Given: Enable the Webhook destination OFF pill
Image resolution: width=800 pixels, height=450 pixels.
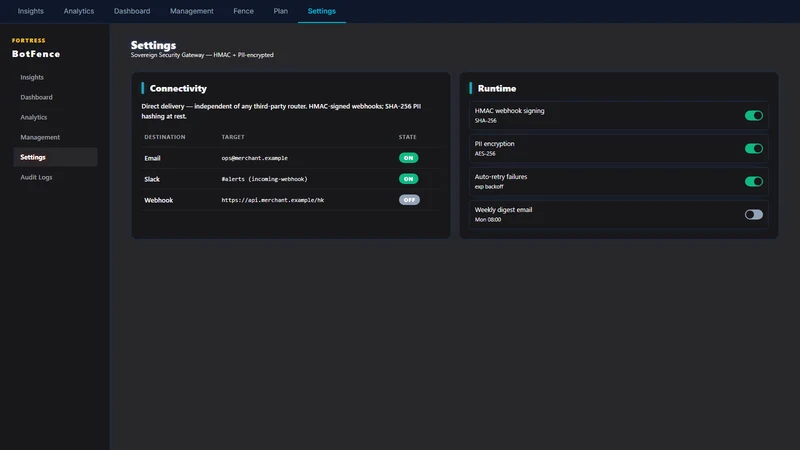Looking at the screenshot, I should coord(409,199).
